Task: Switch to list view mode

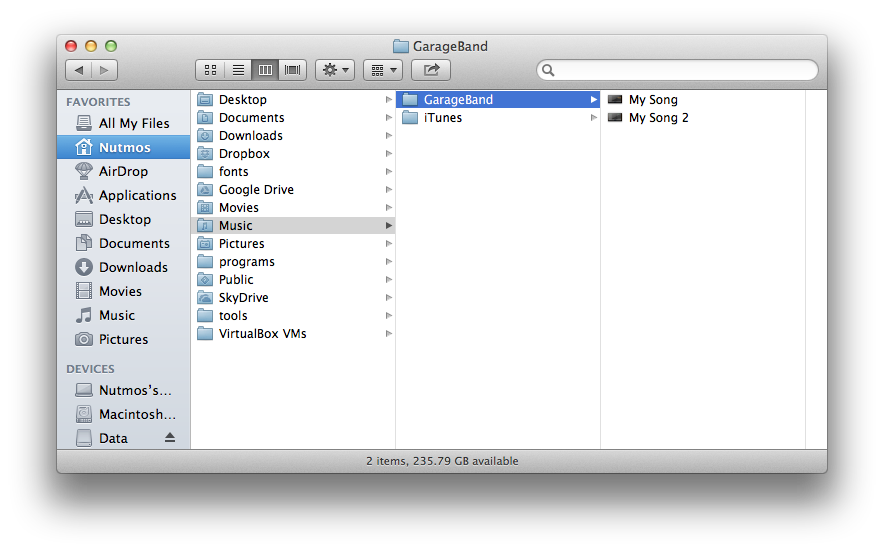Action: coord(238,70)
